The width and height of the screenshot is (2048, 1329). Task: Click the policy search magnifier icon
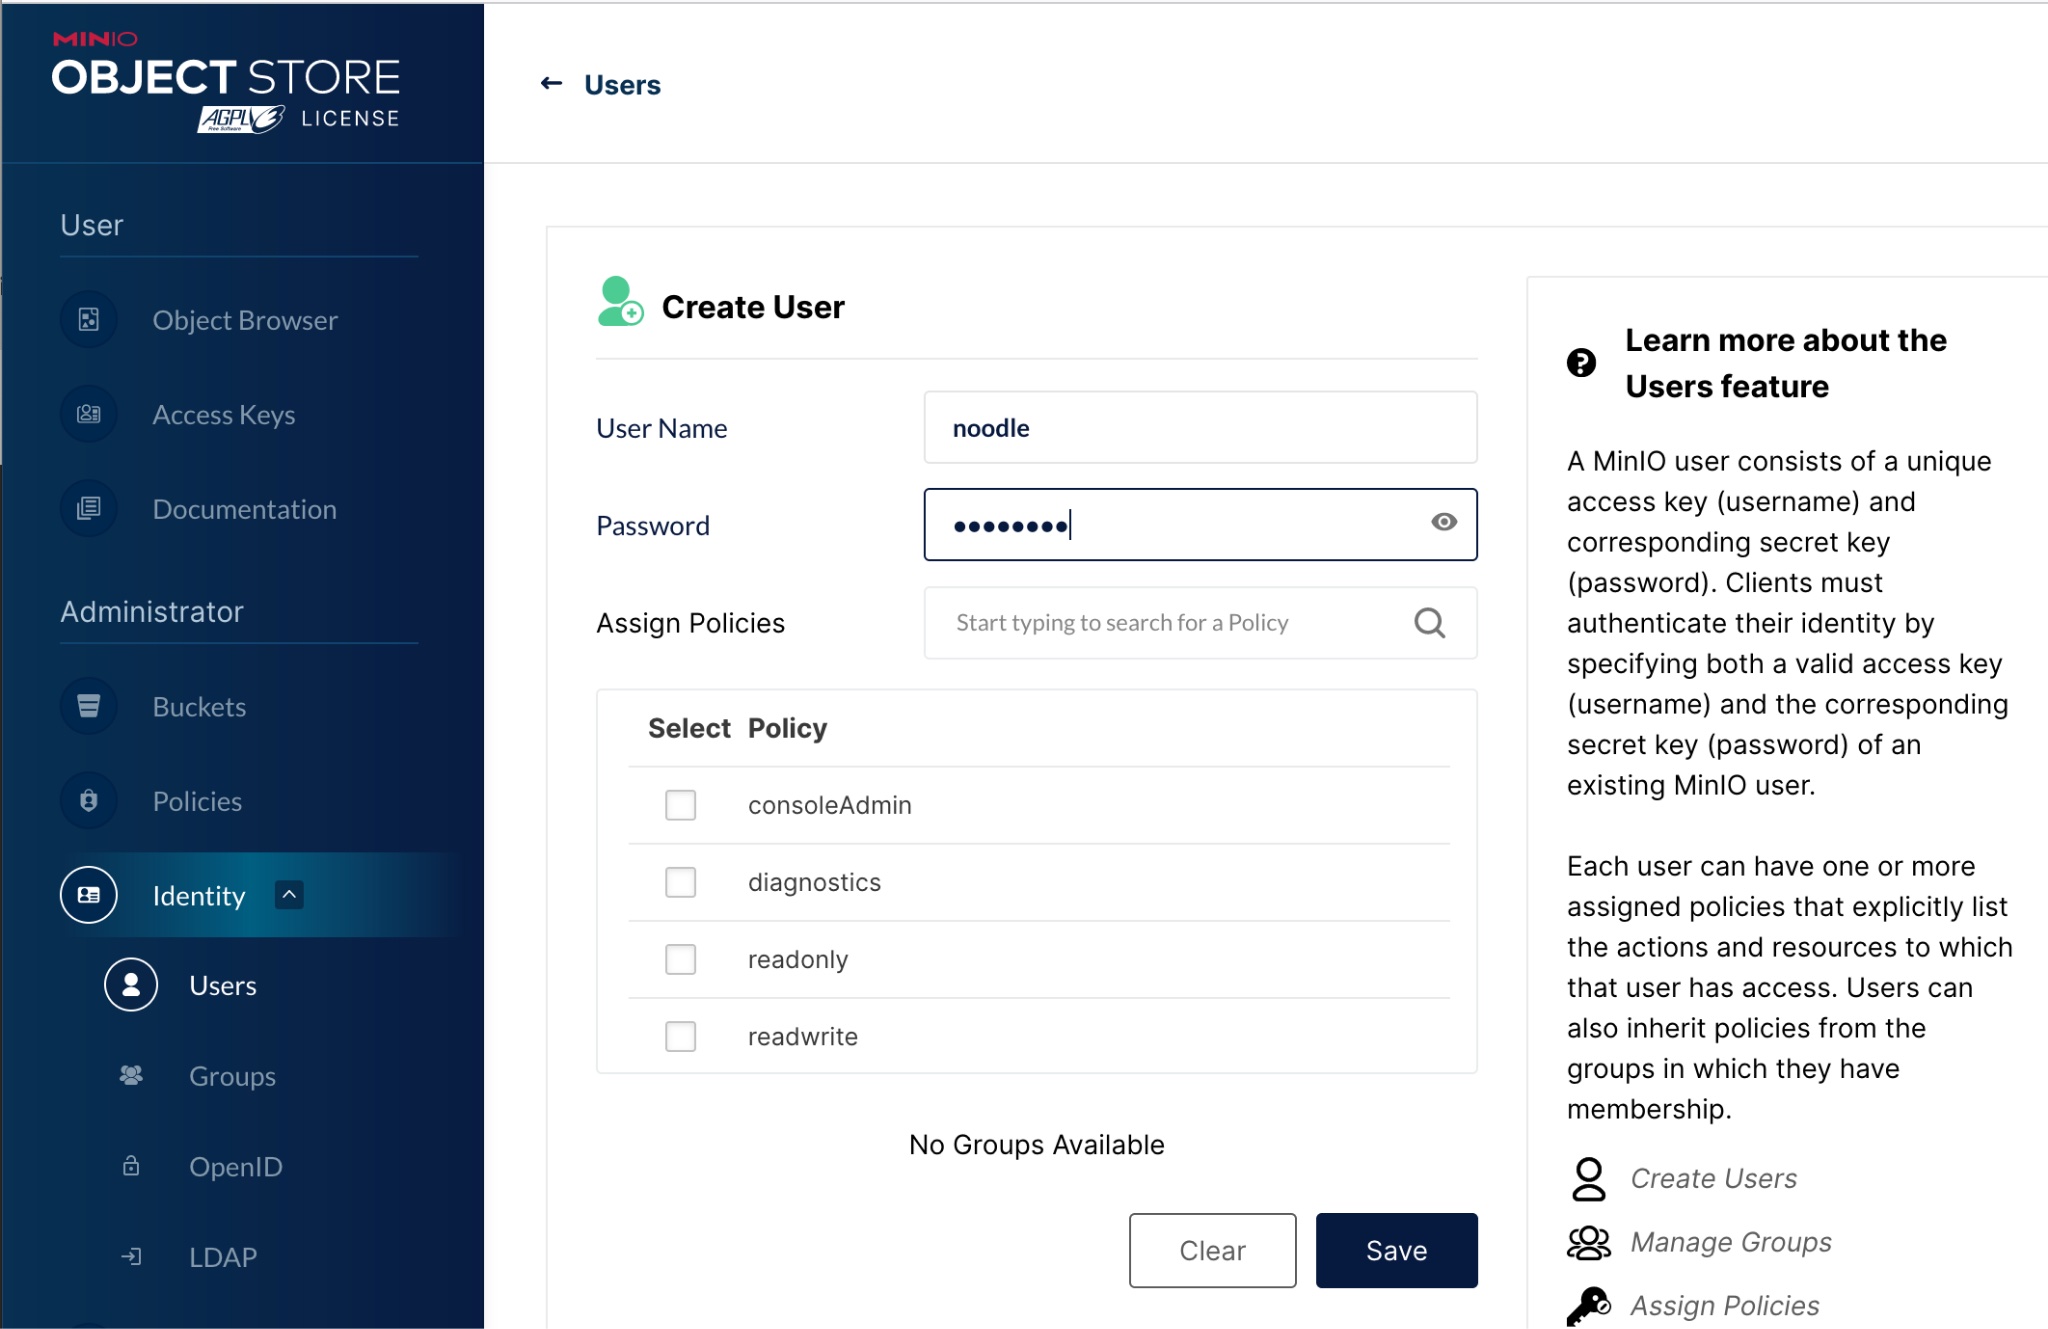click(1429, 623)
